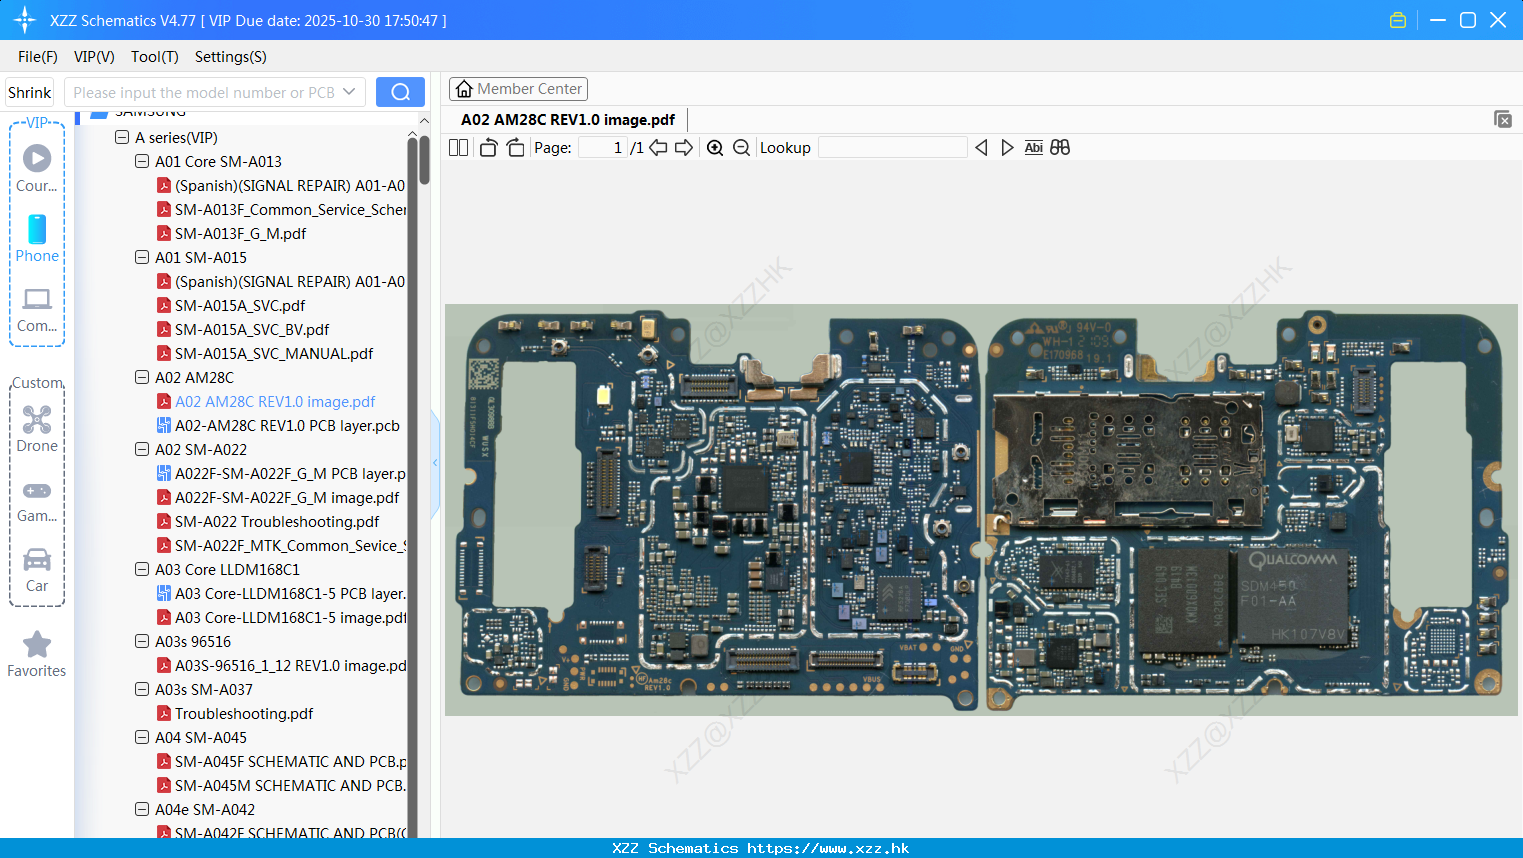Click the toolbox icon in title bar
The height and width of the screenshot is (858, 1523).
[1398, 20]
